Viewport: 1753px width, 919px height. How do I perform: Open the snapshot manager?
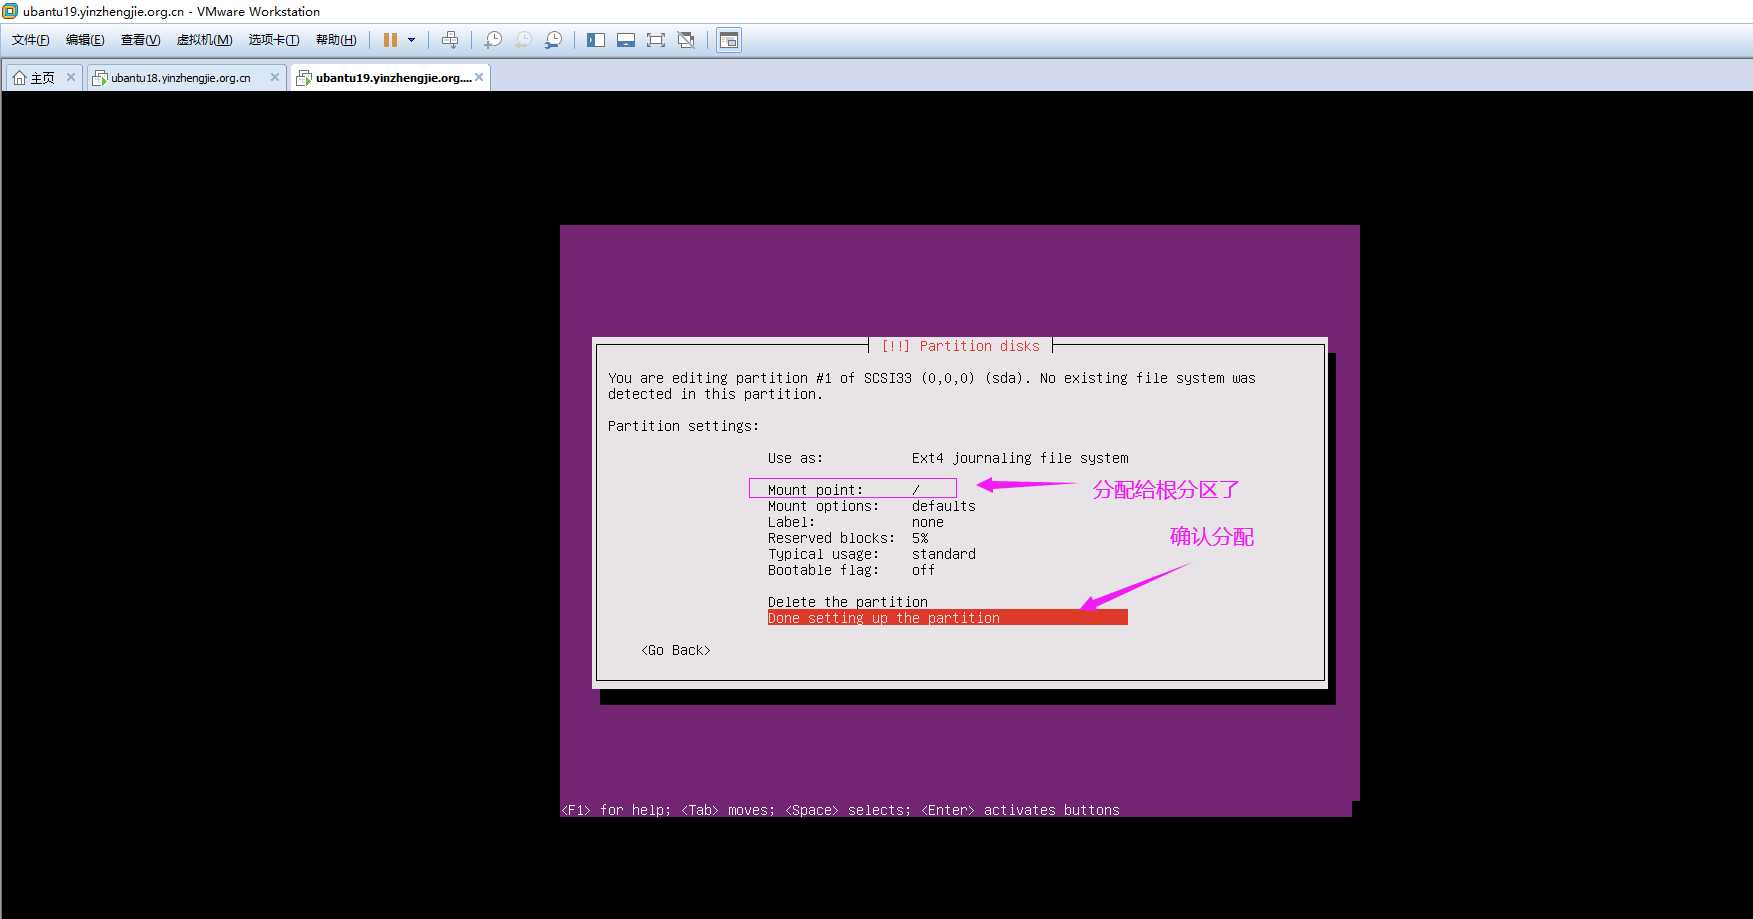click(x=553, y=40)
